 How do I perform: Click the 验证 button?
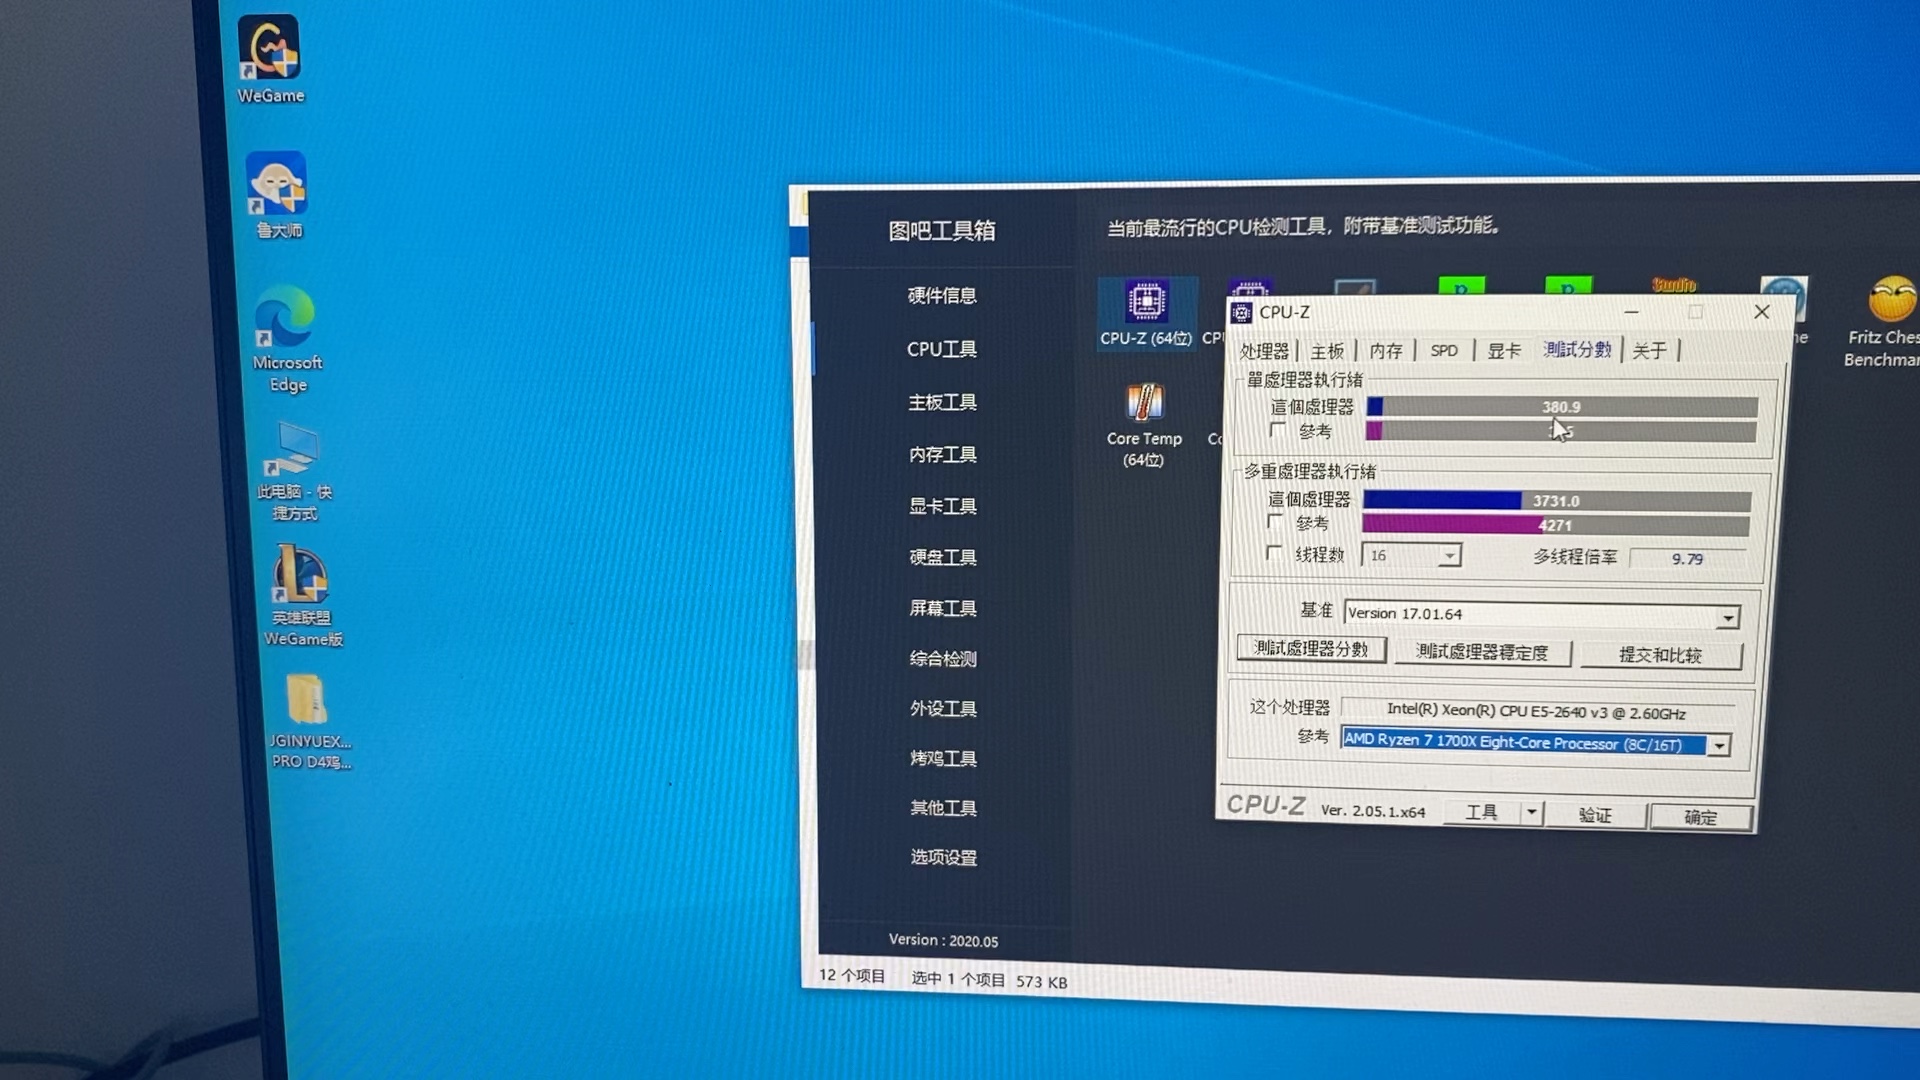click(x=1595, y=815)
